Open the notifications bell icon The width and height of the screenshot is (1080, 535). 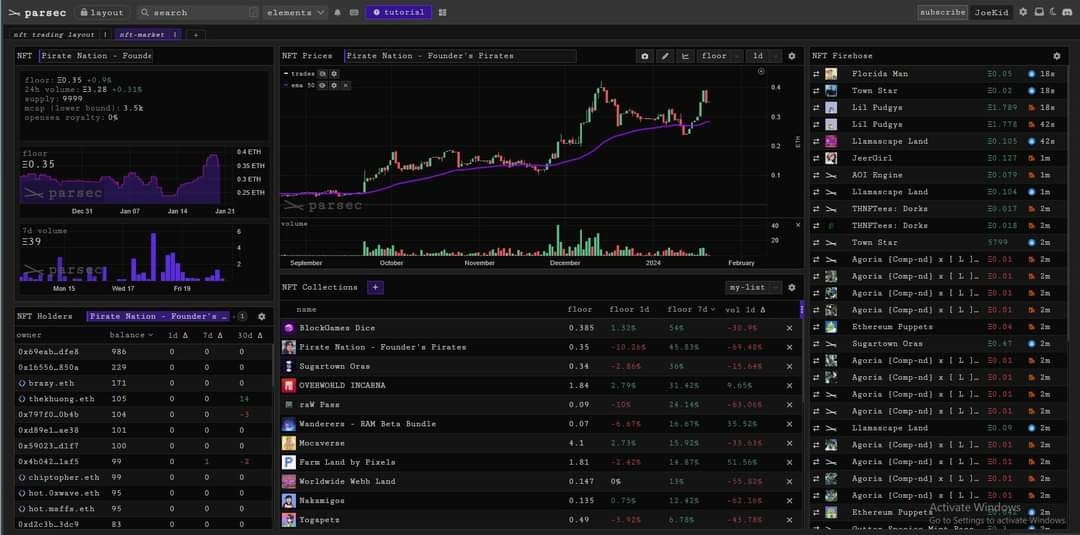pos(338,12)
